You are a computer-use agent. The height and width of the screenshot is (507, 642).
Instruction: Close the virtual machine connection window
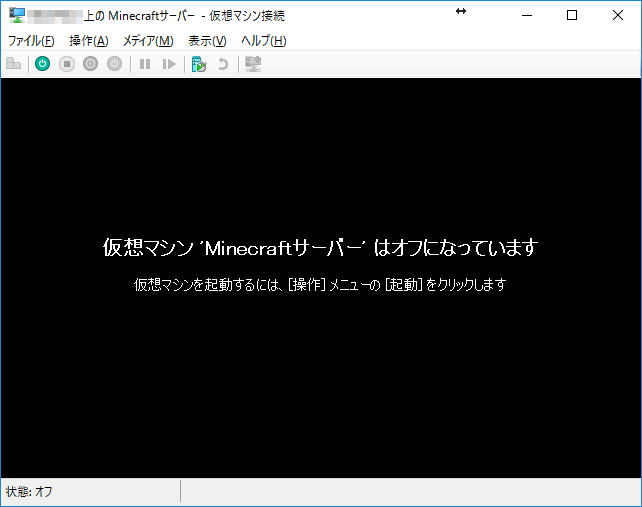(x=618, y=16)
